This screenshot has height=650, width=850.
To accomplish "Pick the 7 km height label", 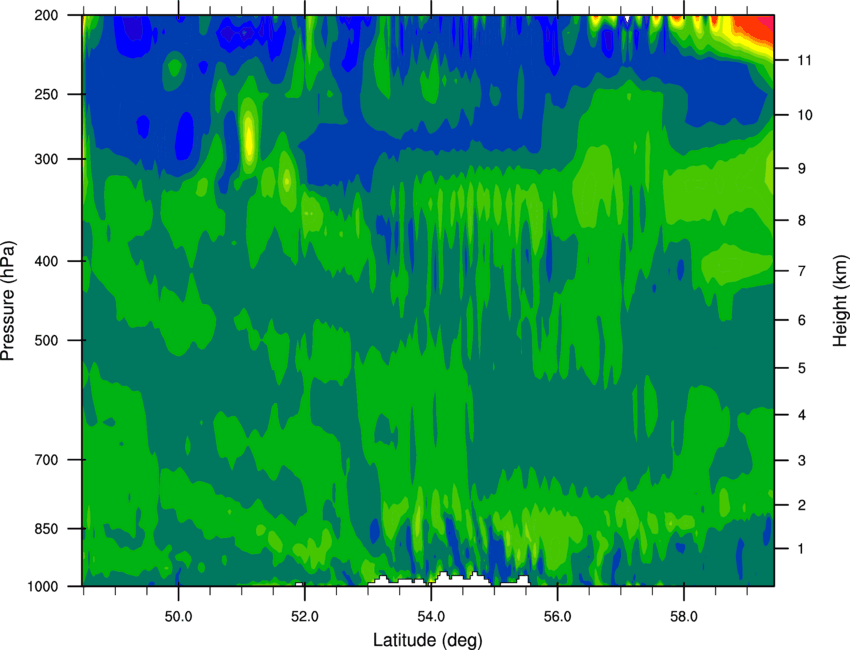I will click(x=802, y=271).
